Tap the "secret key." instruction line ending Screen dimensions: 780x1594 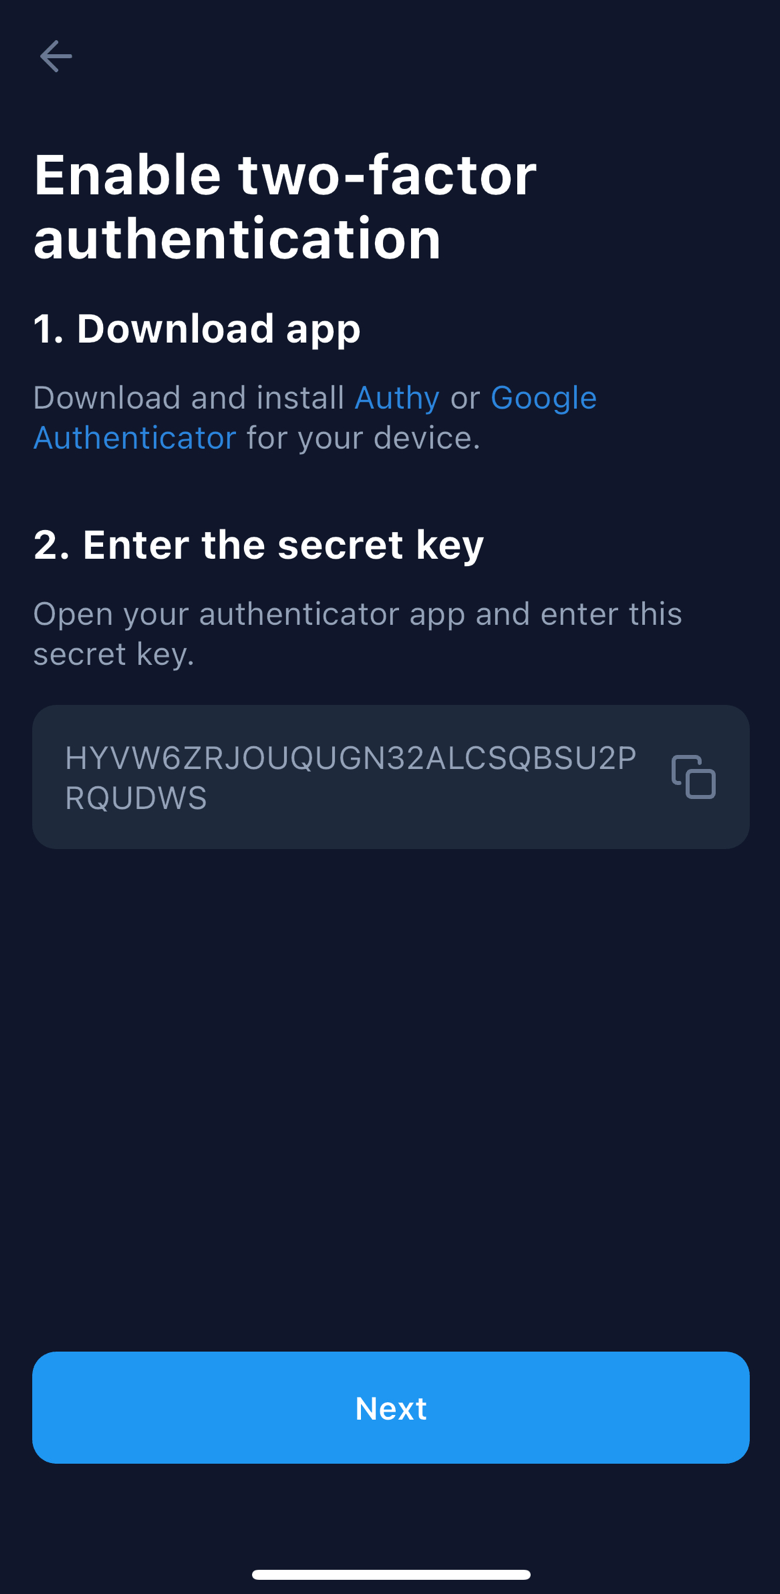(114, 654)
